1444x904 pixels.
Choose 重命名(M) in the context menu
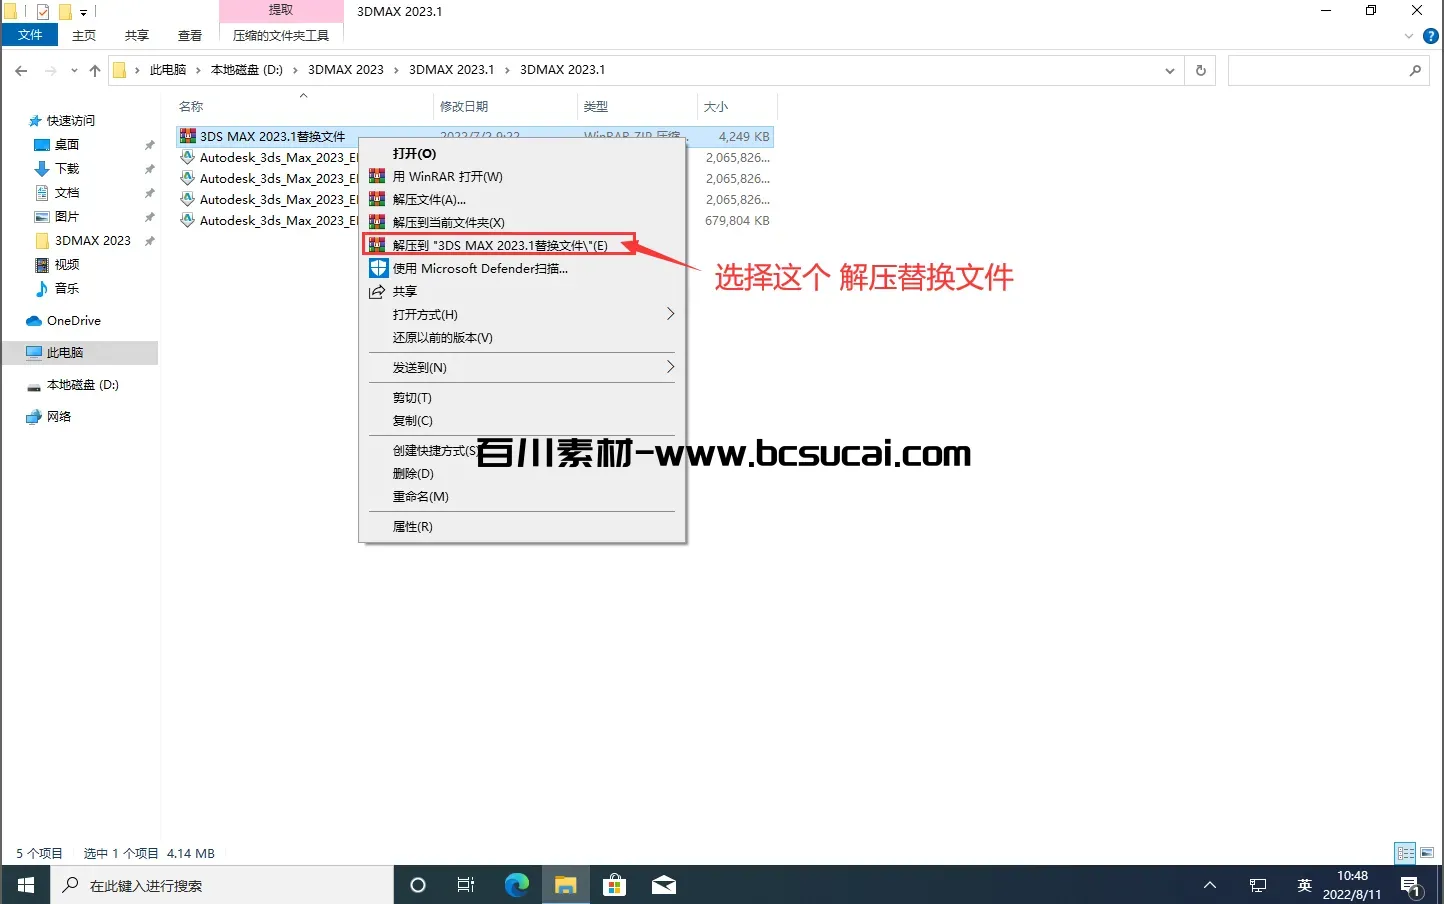522,497
